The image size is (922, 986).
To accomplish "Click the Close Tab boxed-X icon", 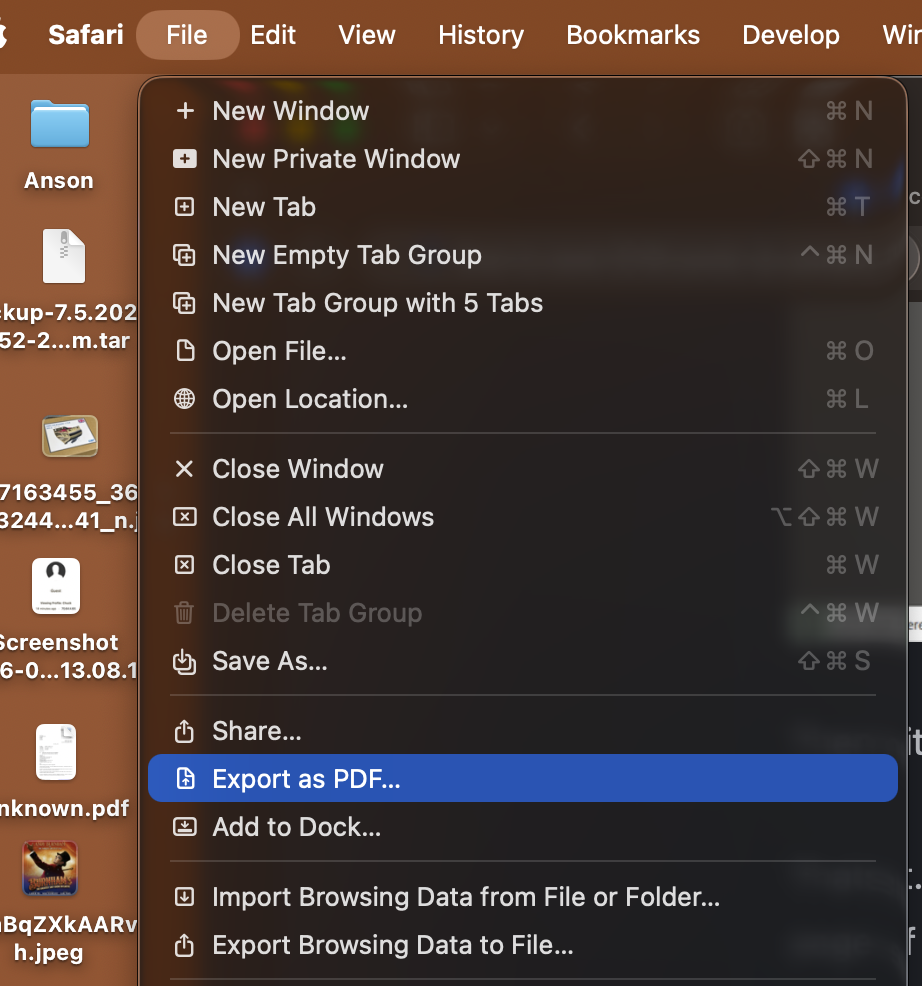I will pos(184,565).
